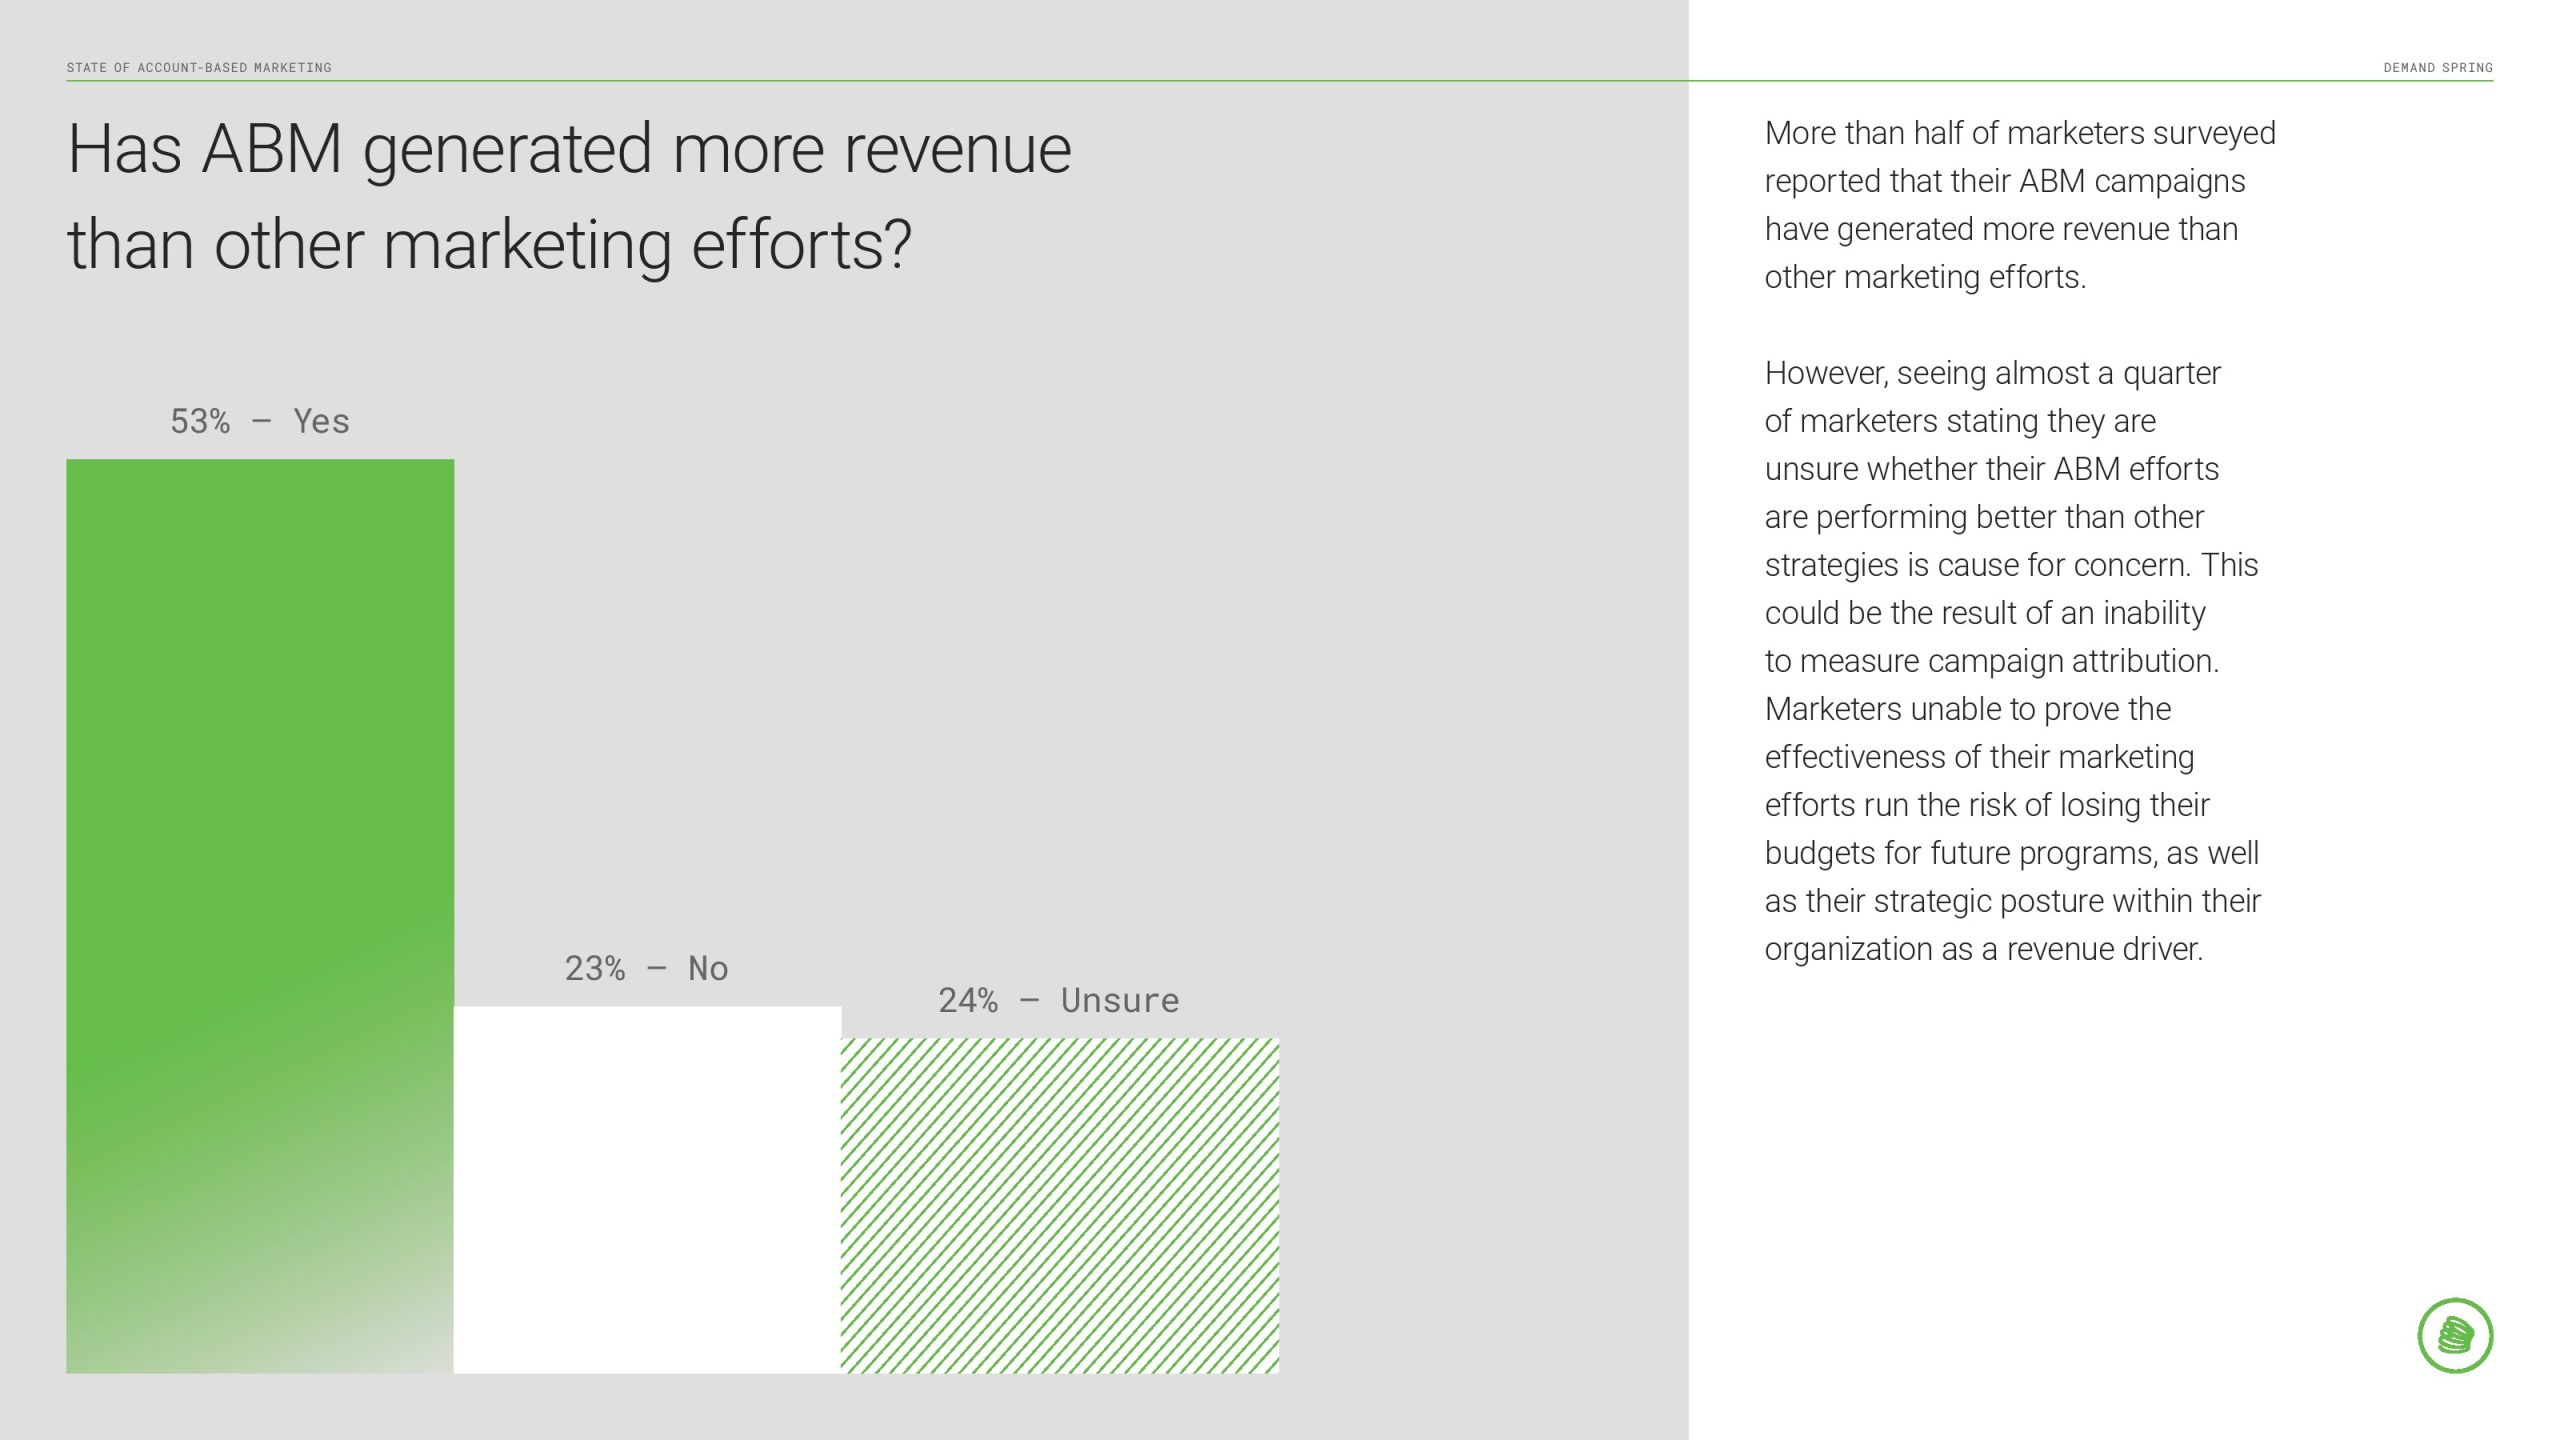Click the 'organization as a revenue driver.' line
This screenshot has width=2560, height=1440.
pyautogui.click(x=1983, y=949)
